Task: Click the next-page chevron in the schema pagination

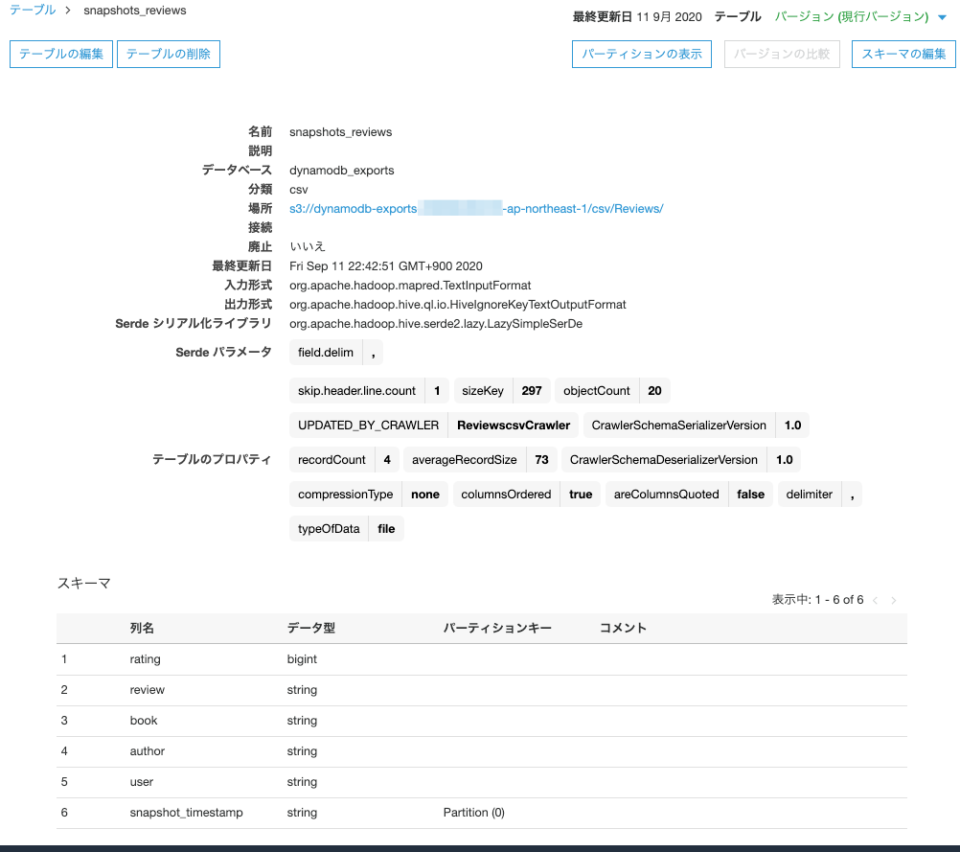Action: (x=893, y=599)
